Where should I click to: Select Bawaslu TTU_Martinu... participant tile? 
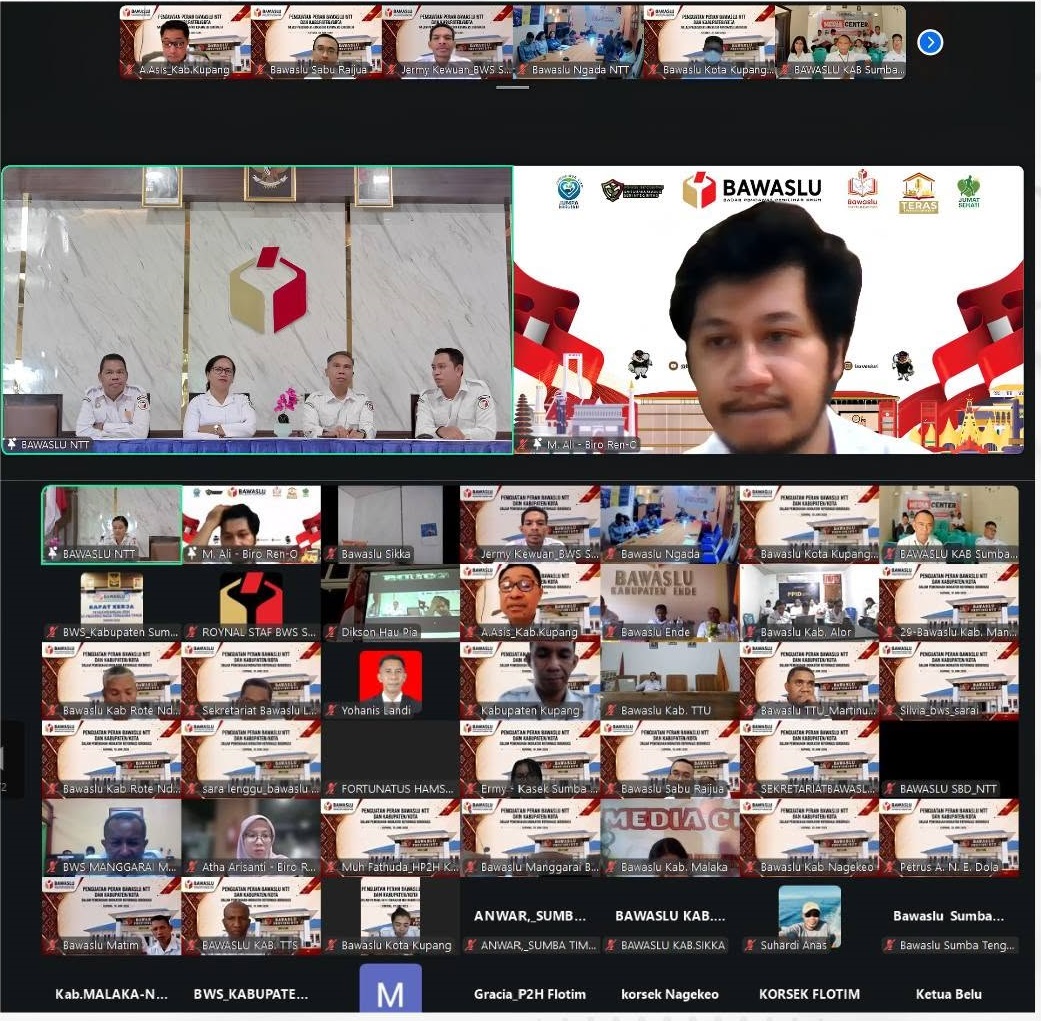809,681
